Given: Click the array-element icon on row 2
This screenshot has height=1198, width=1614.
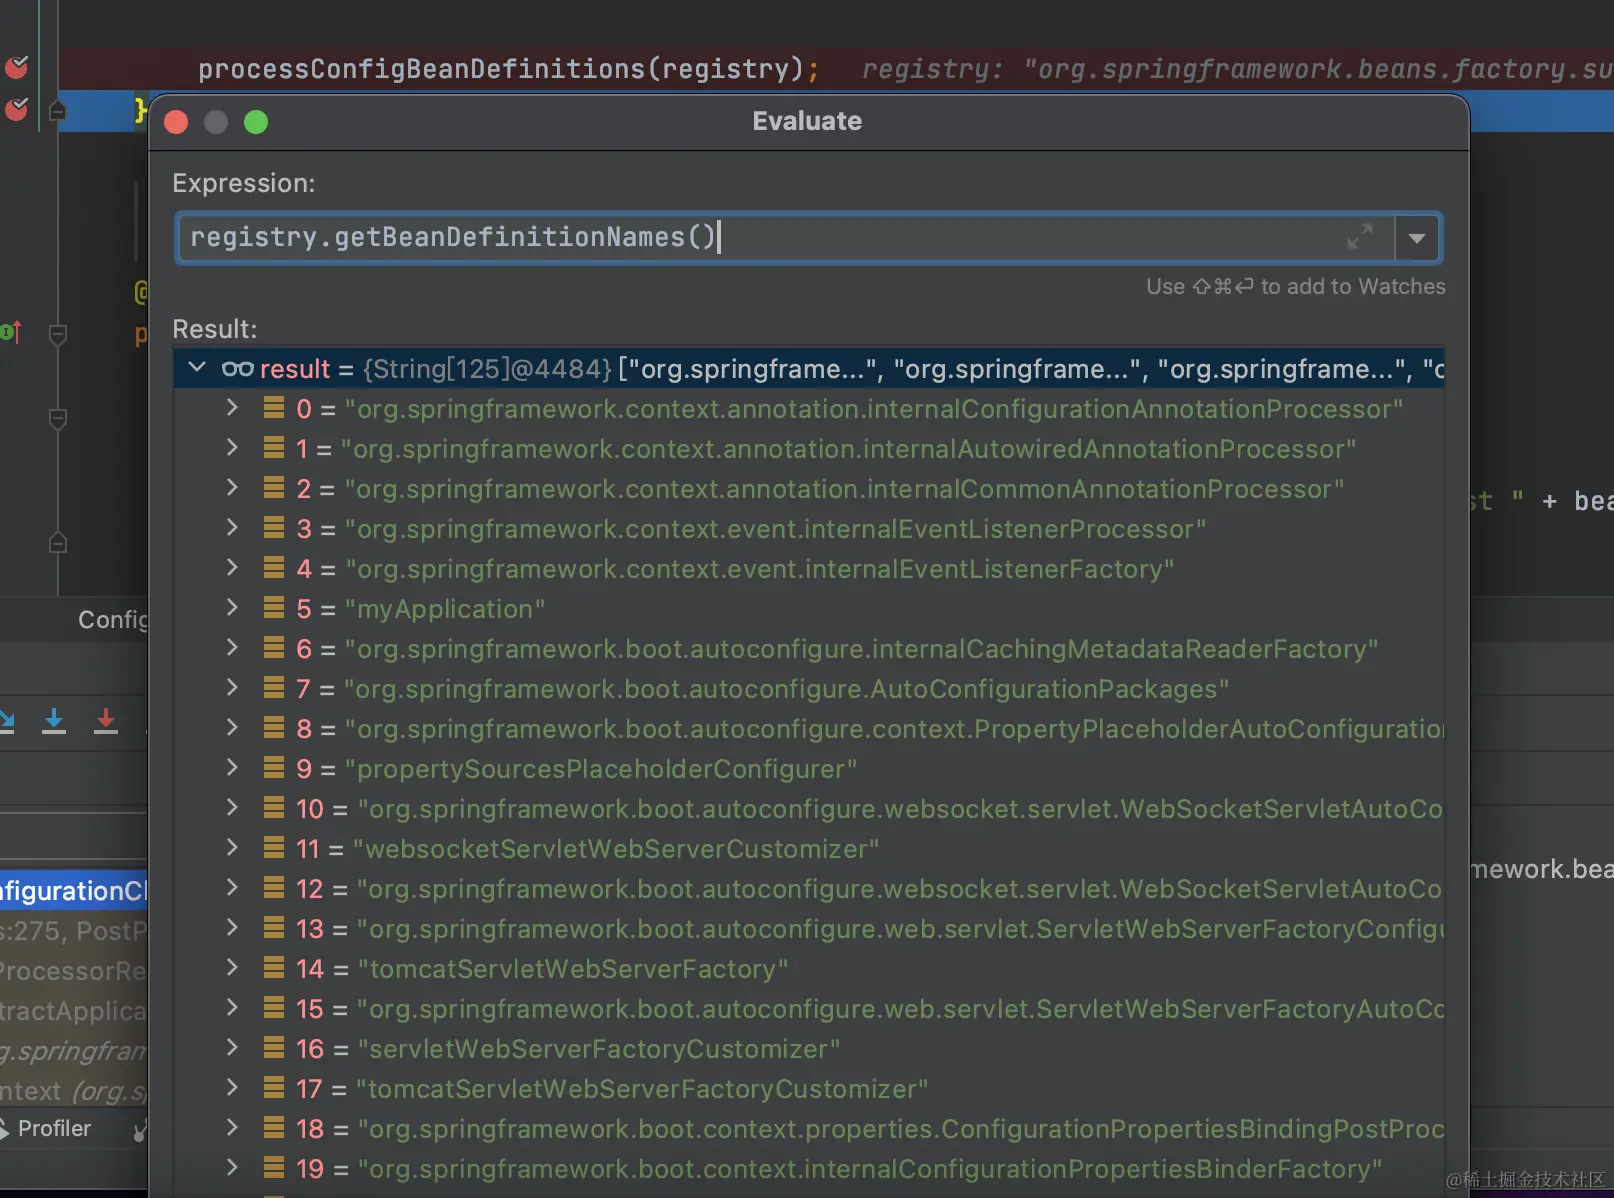Looking at the screenshot, I should point(274,488).
